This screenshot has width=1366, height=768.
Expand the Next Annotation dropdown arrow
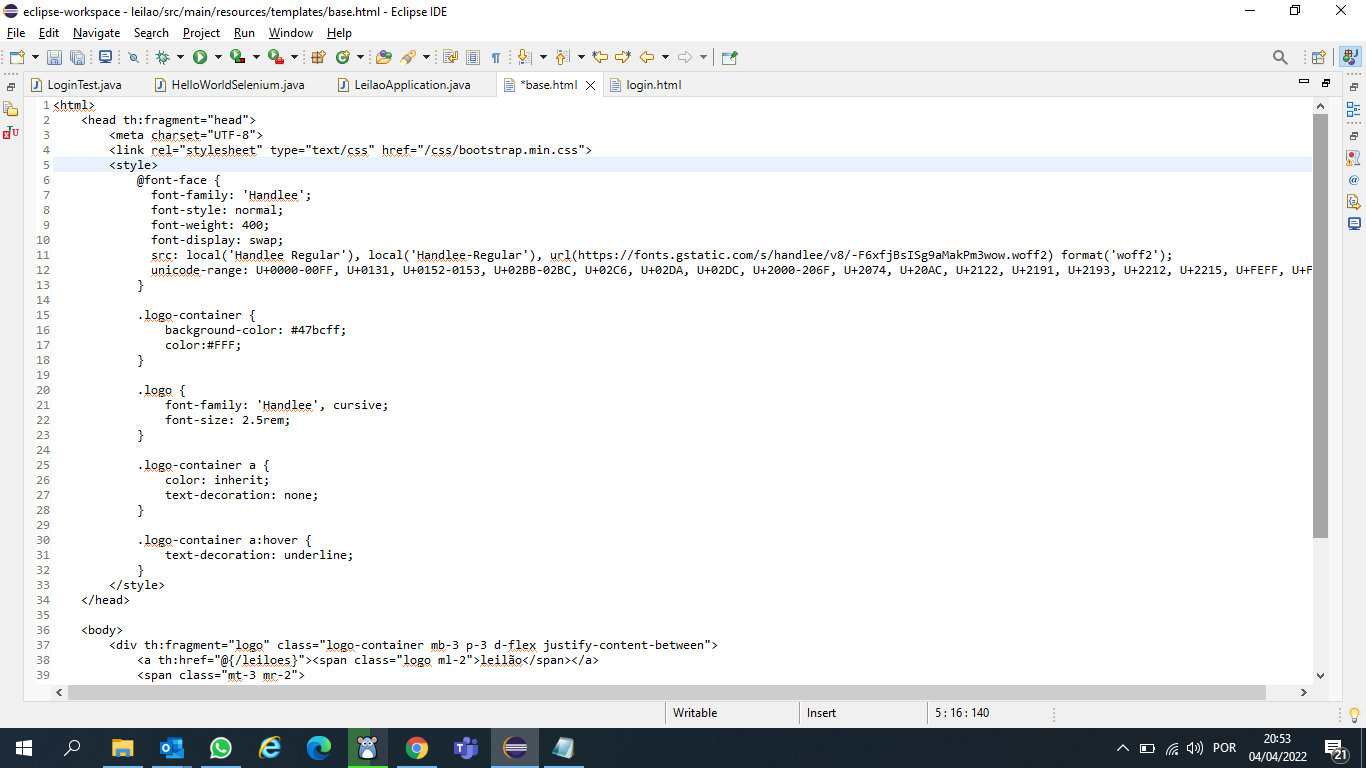click(x=543, y=57)
